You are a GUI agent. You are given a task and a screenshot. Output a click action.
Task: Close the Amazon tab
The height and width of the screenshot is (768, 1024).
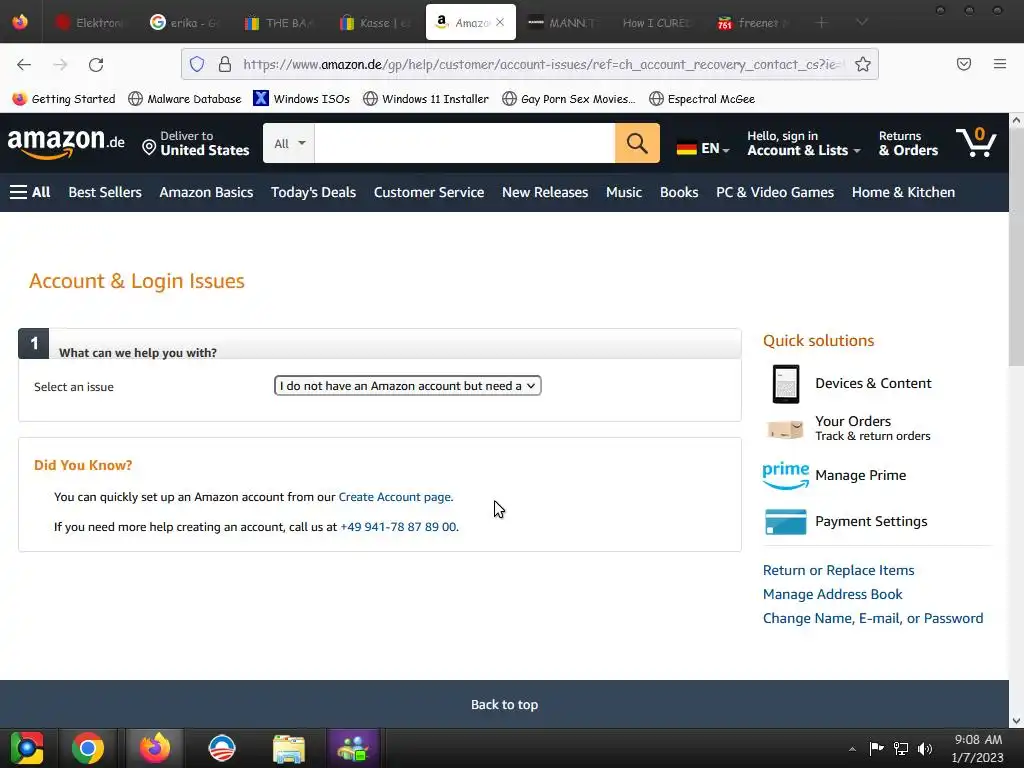pyautogui.click(x=500, y=22)
